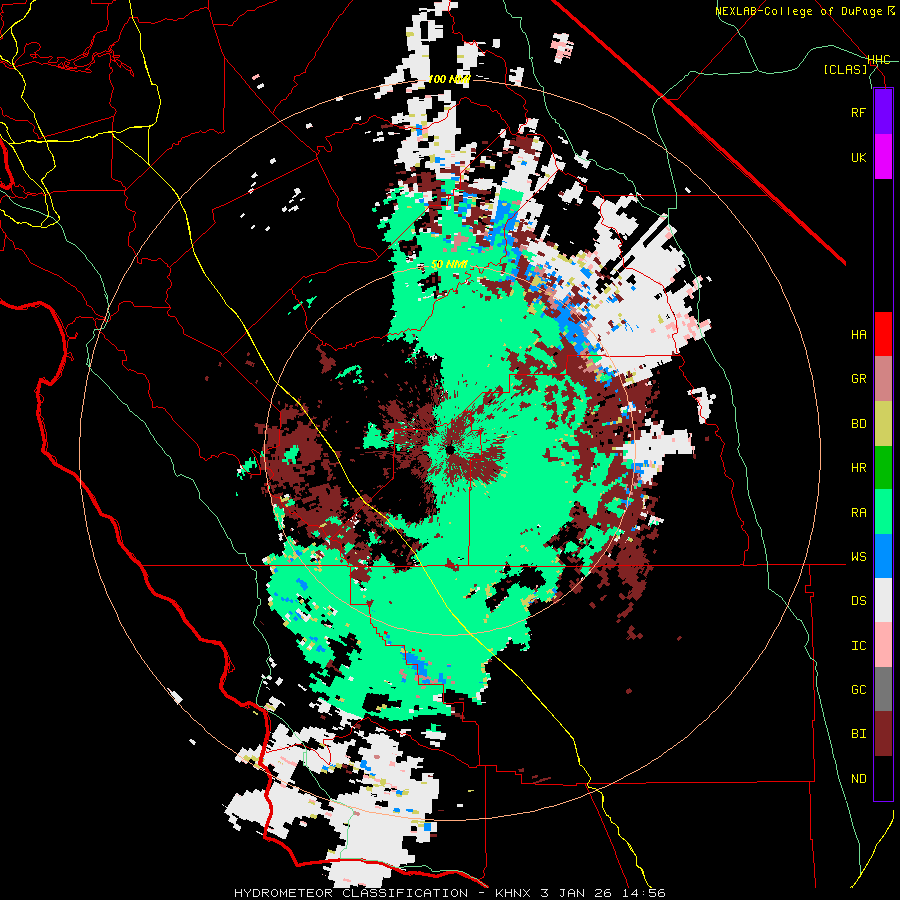The image size is (900, 900).
Task: Click the DS legend label
Action: coord(858,601)
